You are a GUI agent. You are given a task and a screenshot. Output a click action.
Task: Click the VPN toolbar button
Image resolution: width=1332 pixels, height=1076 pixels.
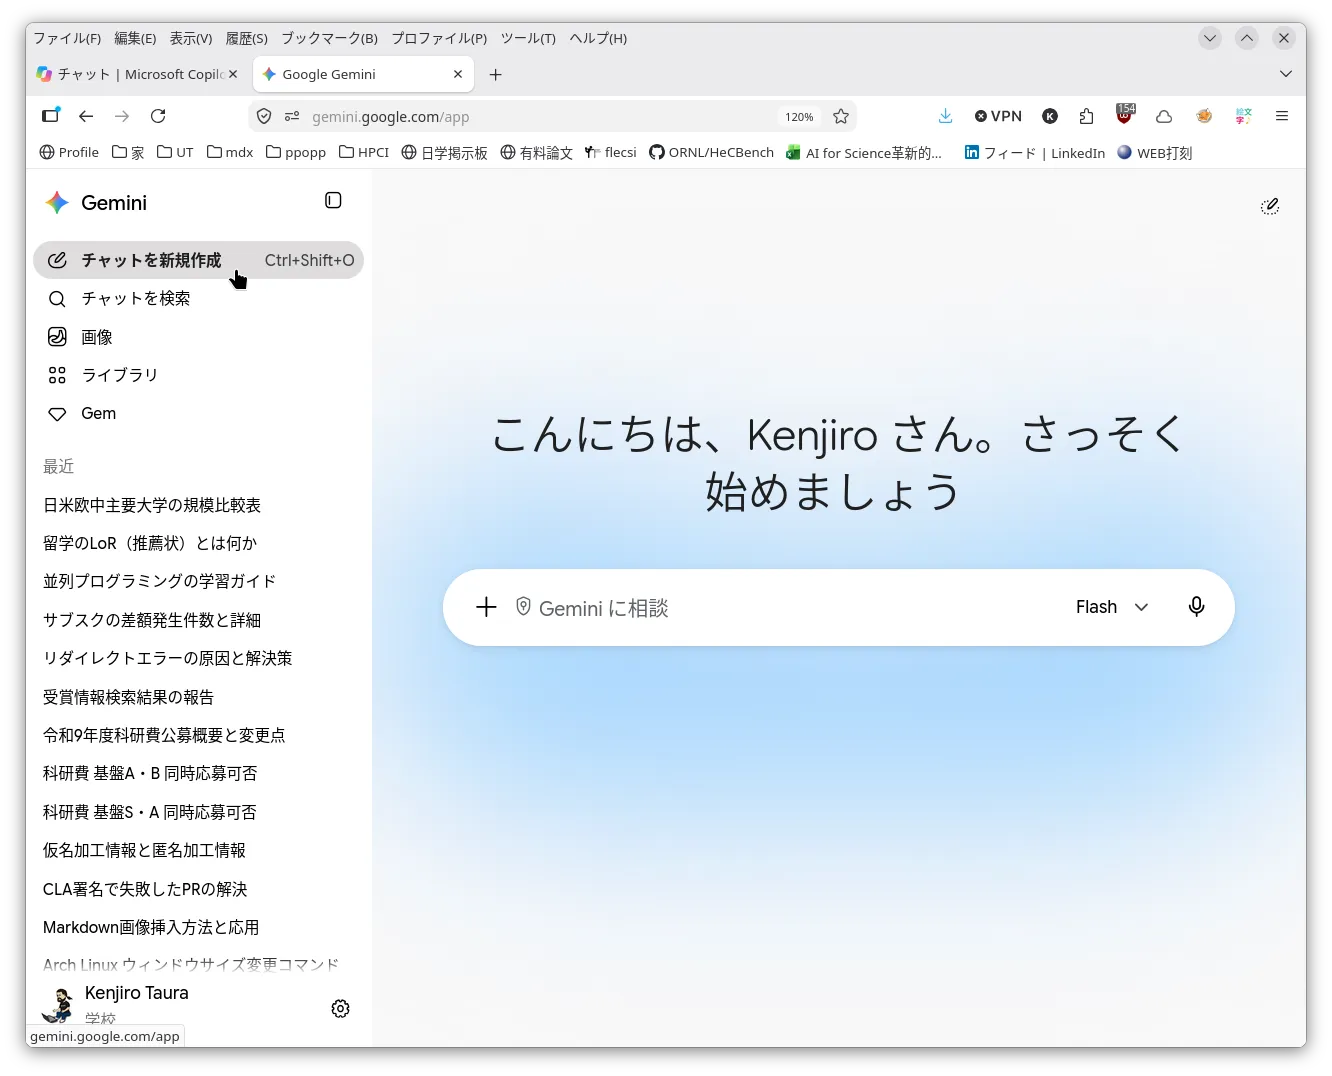(998, 116)
